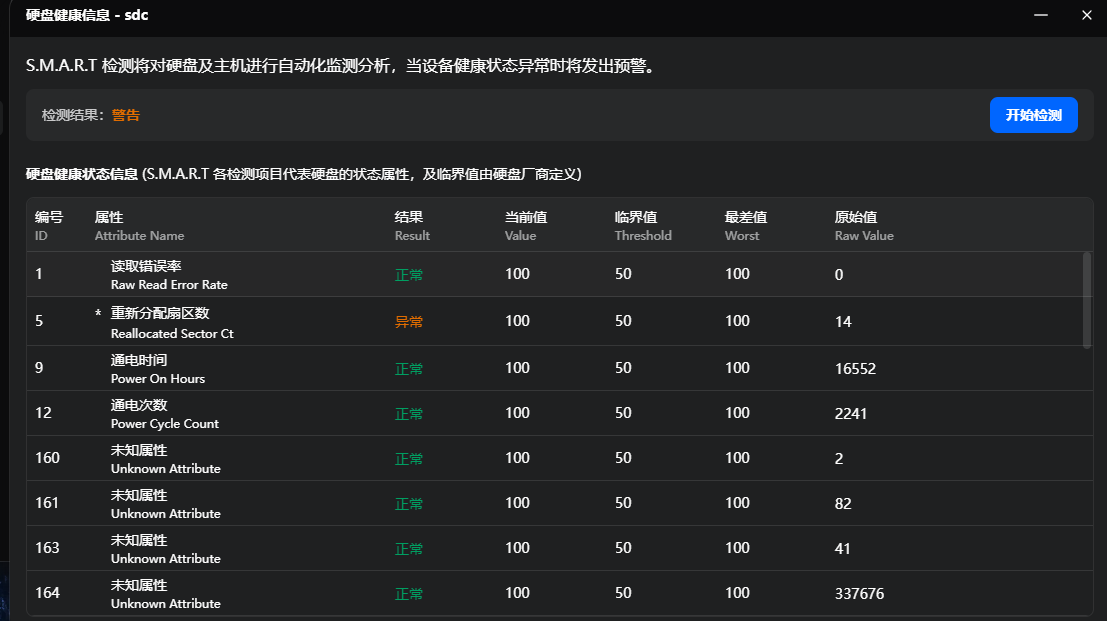Screen dimensions: 1107x621
Task: Click the asterisk marker beside 重新分配扇区数
Action: 98,314
